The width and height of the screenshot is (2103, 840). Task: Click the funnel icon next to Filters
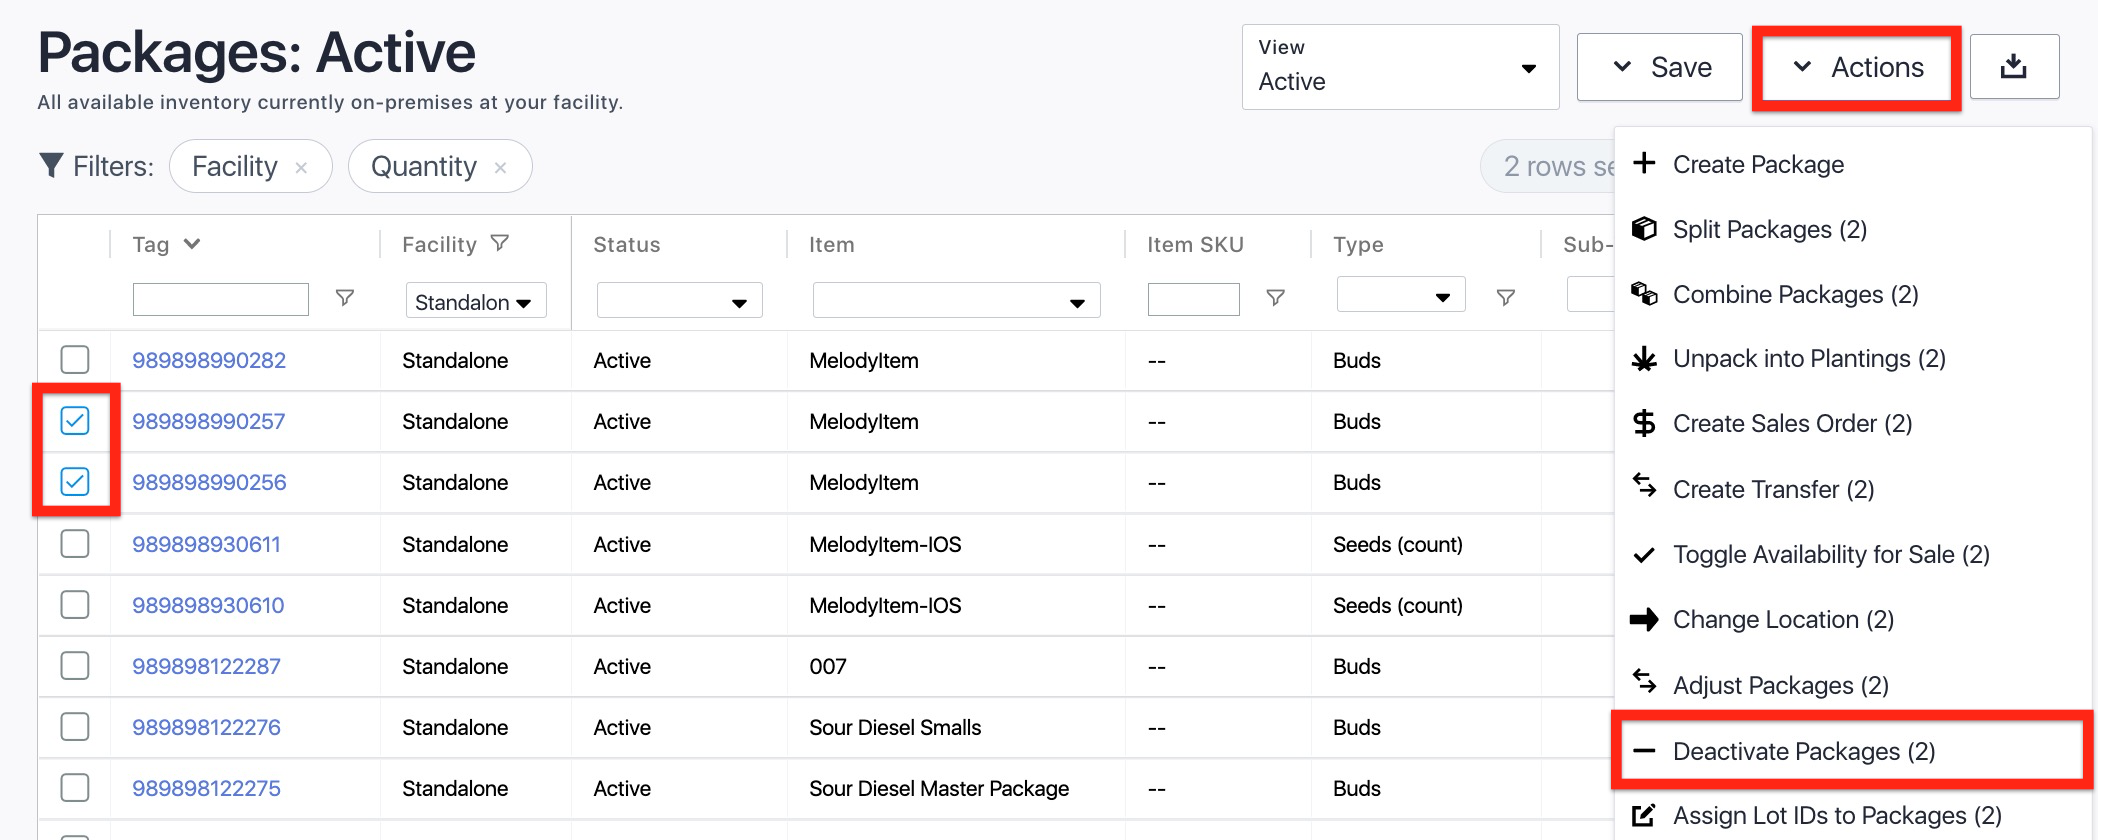tap(51, 165)
